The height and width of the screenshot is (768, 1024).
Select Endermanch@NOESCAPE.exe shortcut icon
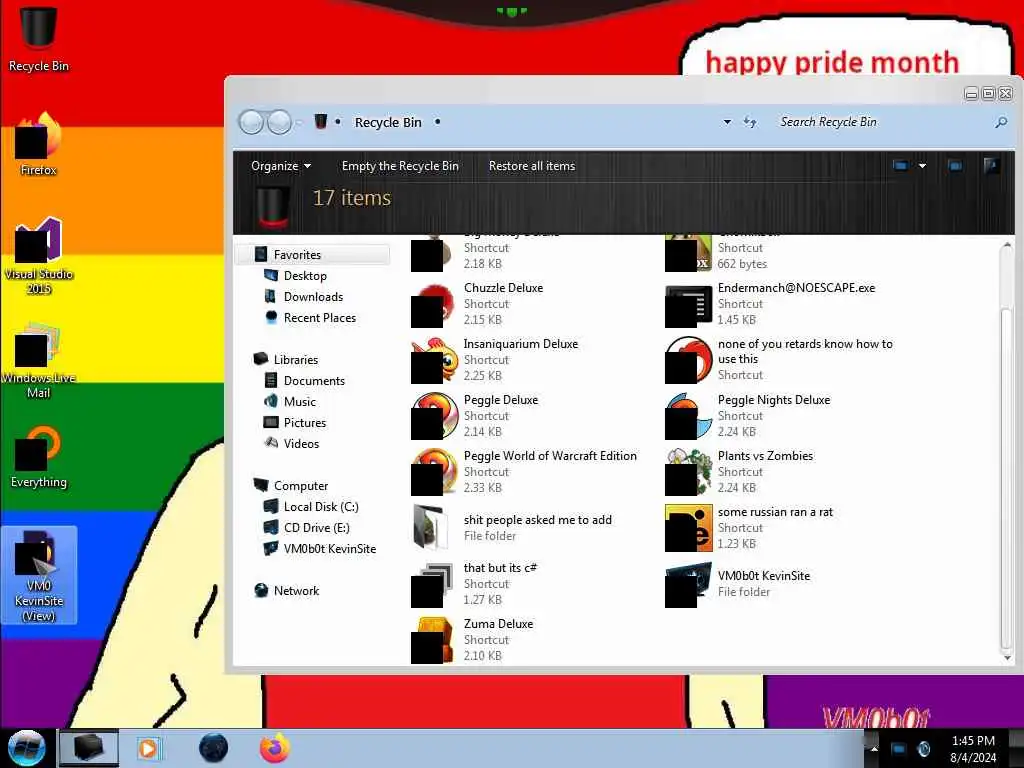point(688,304)
